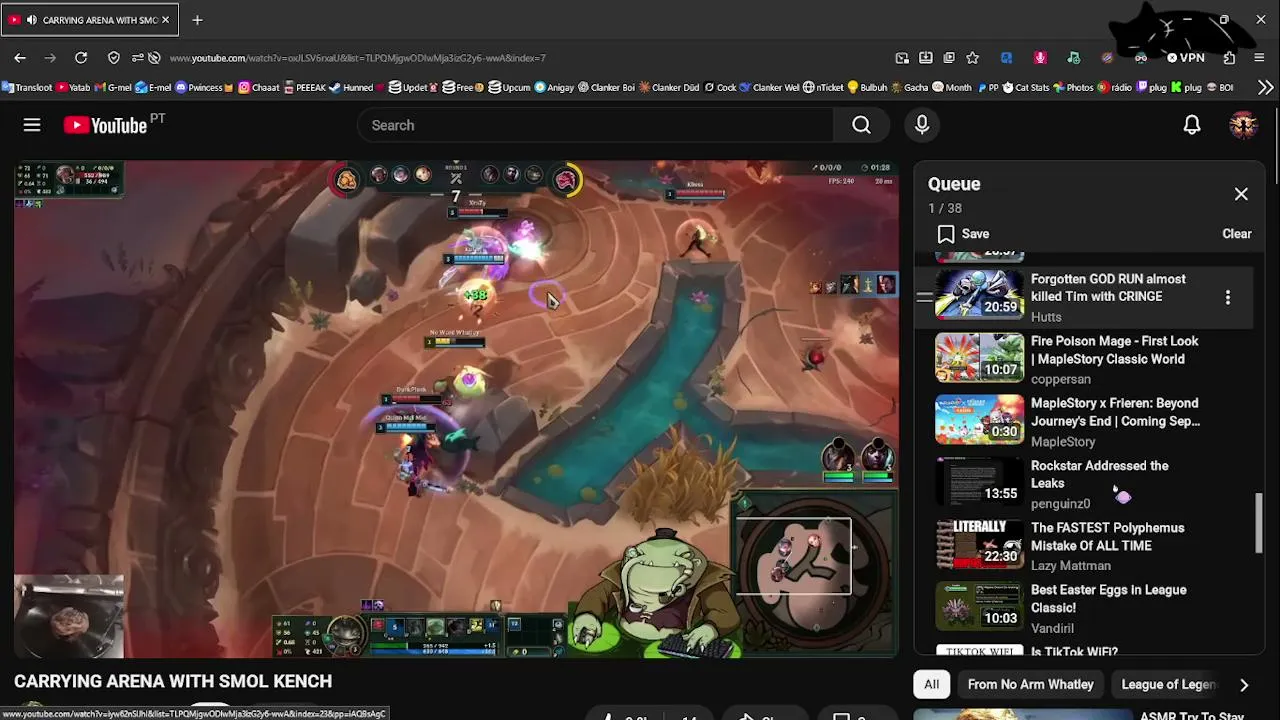
Task: Select the 'From No Arm Whatley' chip
Action: point(1030,684)
